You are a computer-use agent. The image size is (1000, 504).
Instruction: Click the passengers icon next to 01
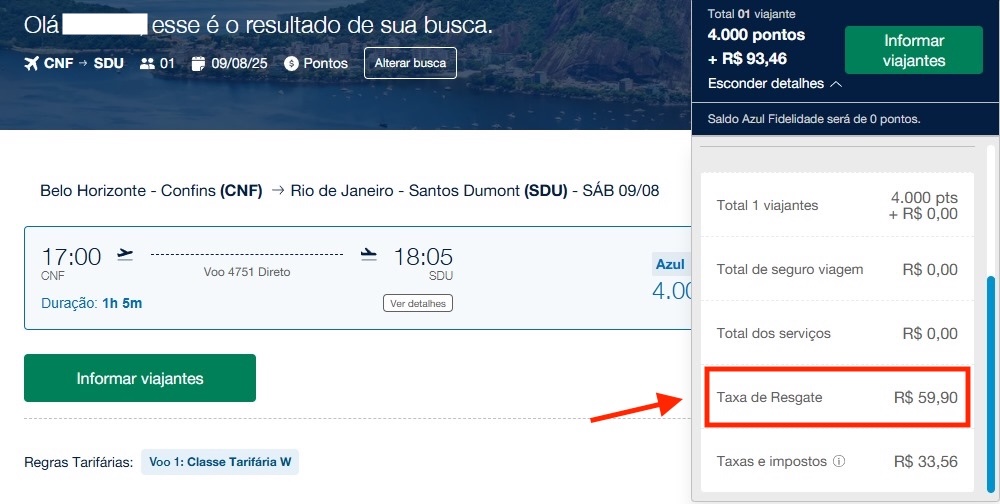[147, 63]
